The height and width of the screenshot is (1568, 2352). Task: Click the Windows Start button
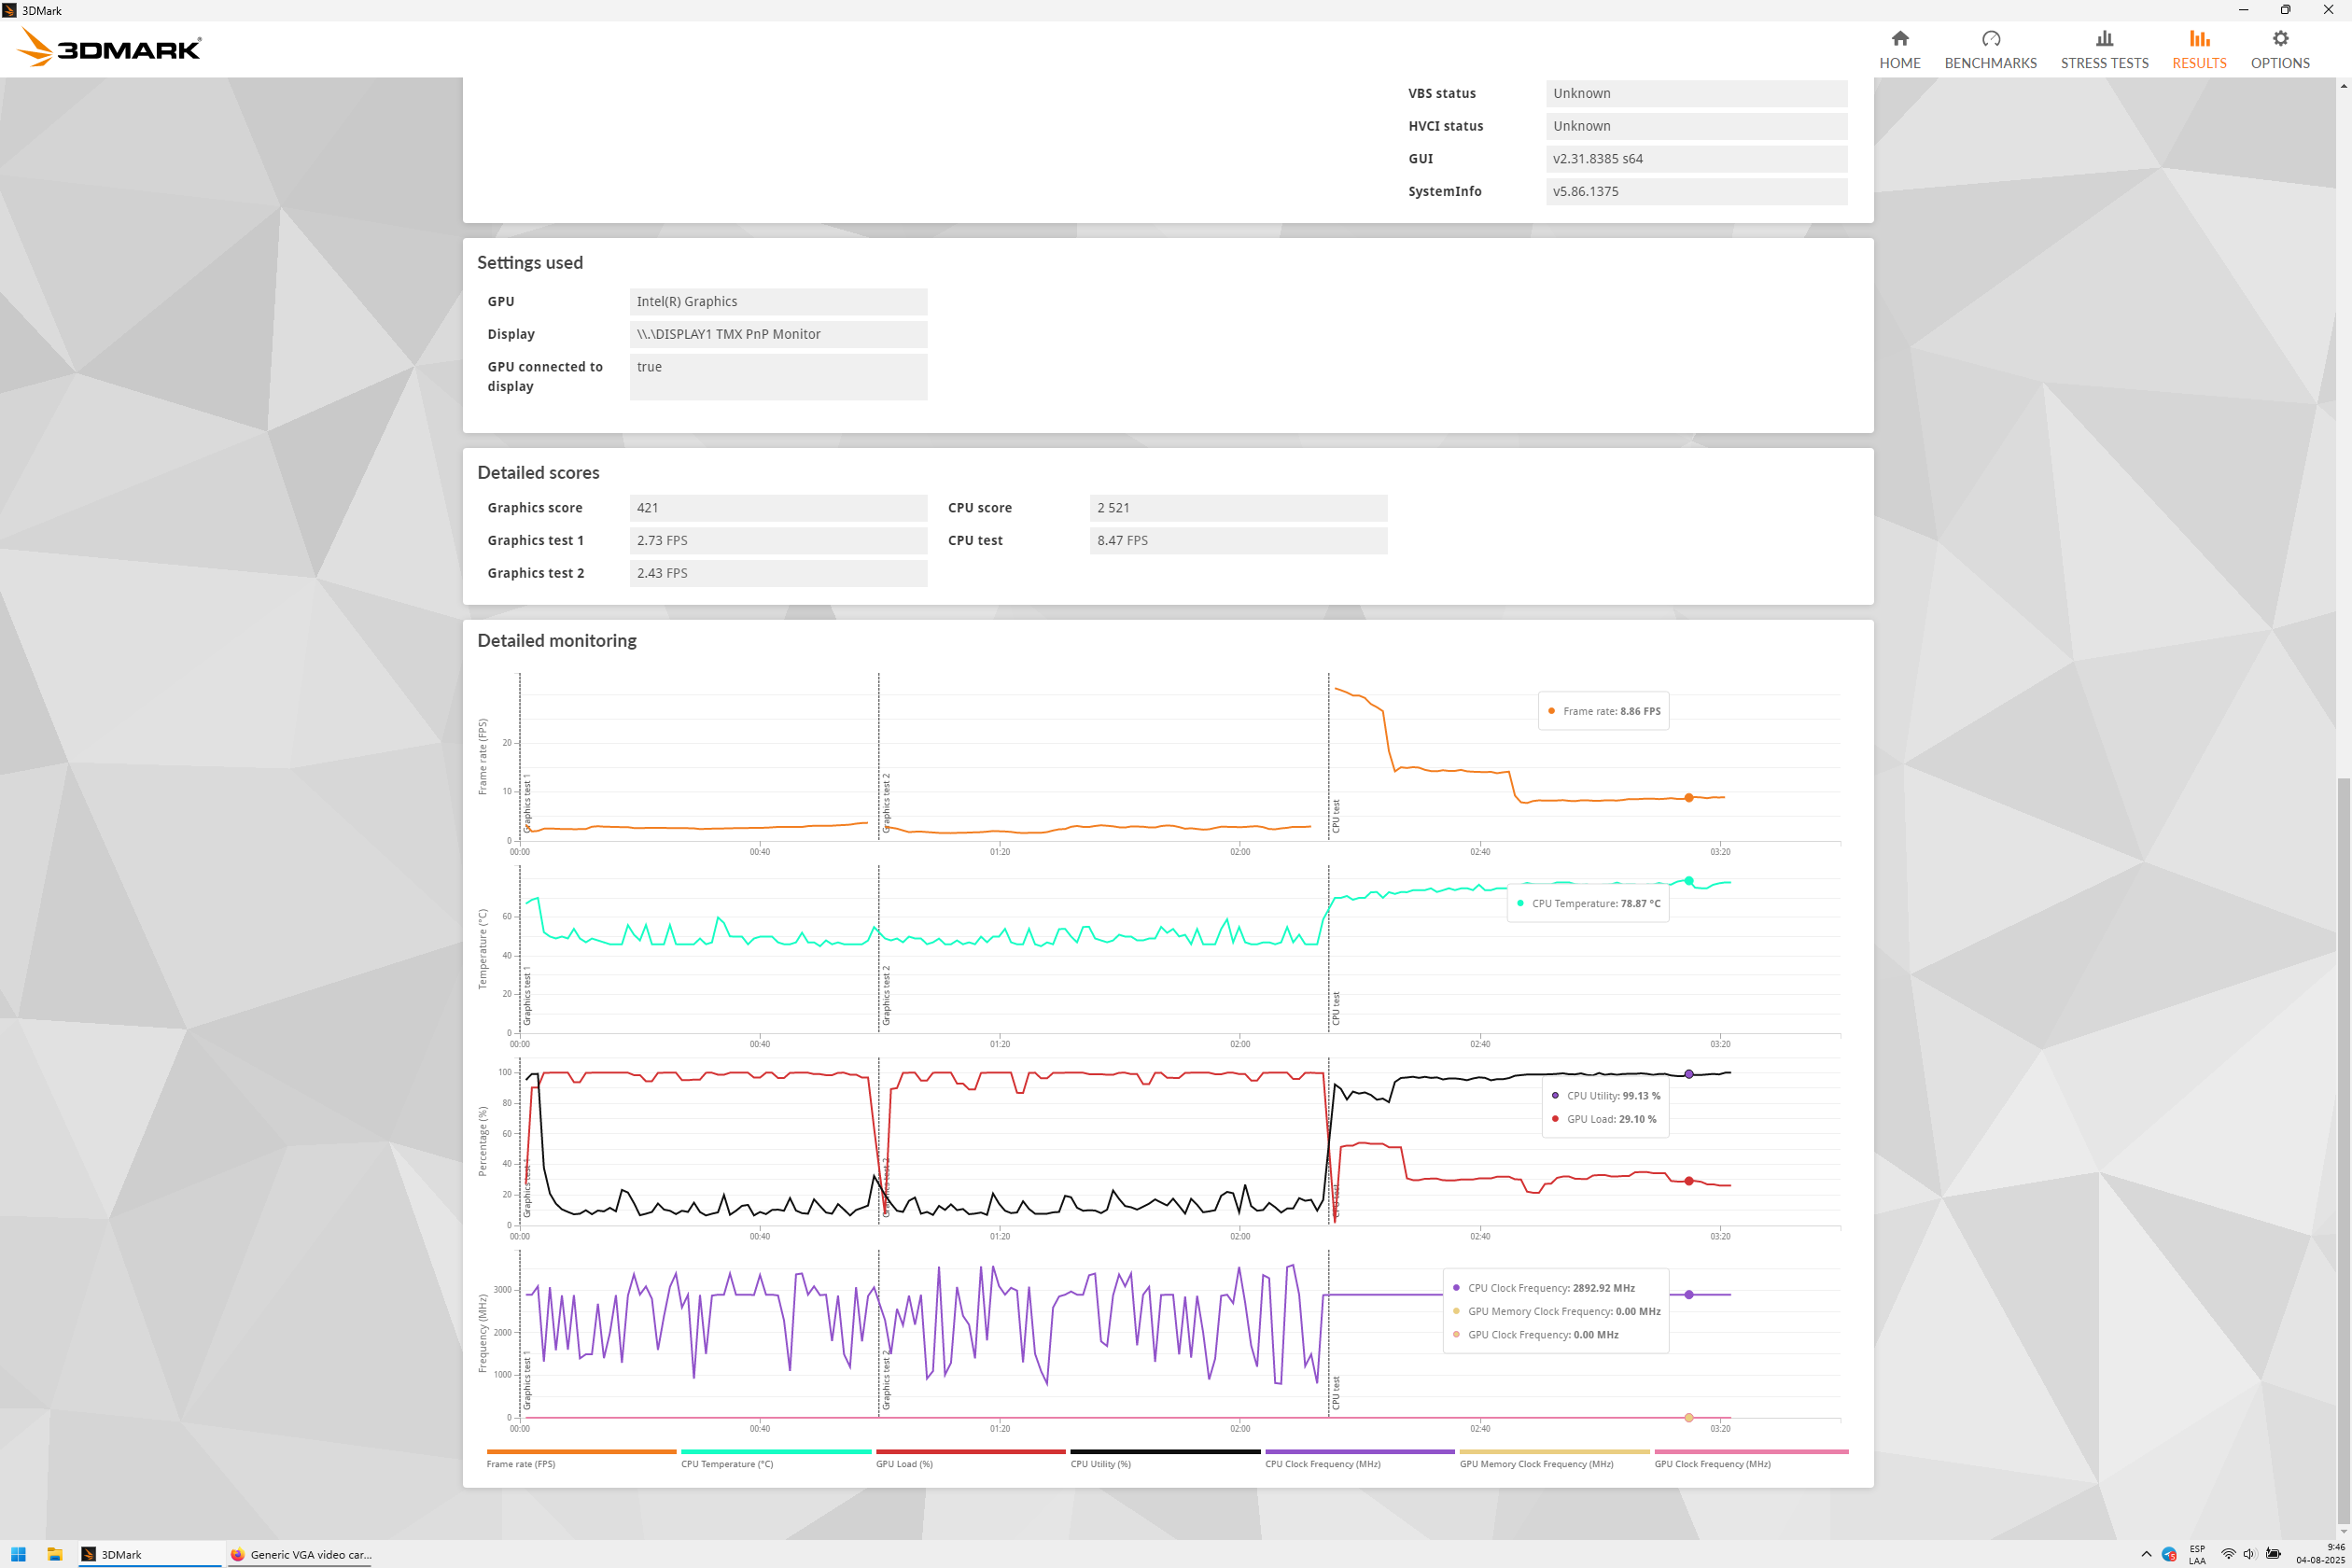[x=18, y=1554]
